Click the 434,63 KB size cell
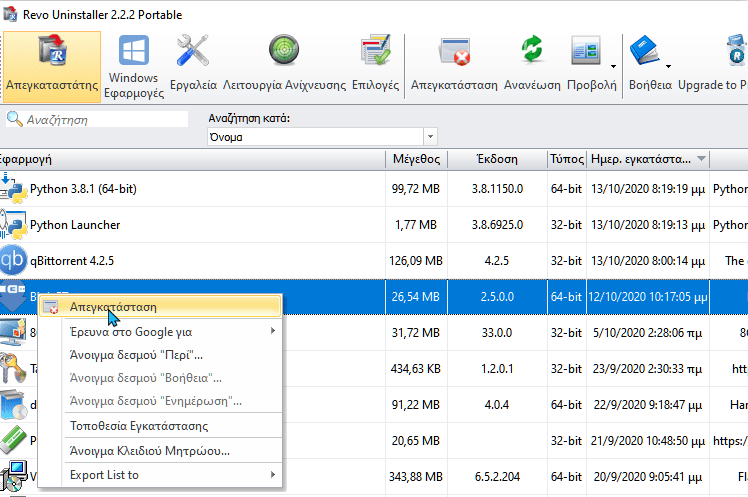 coord(416,369)
